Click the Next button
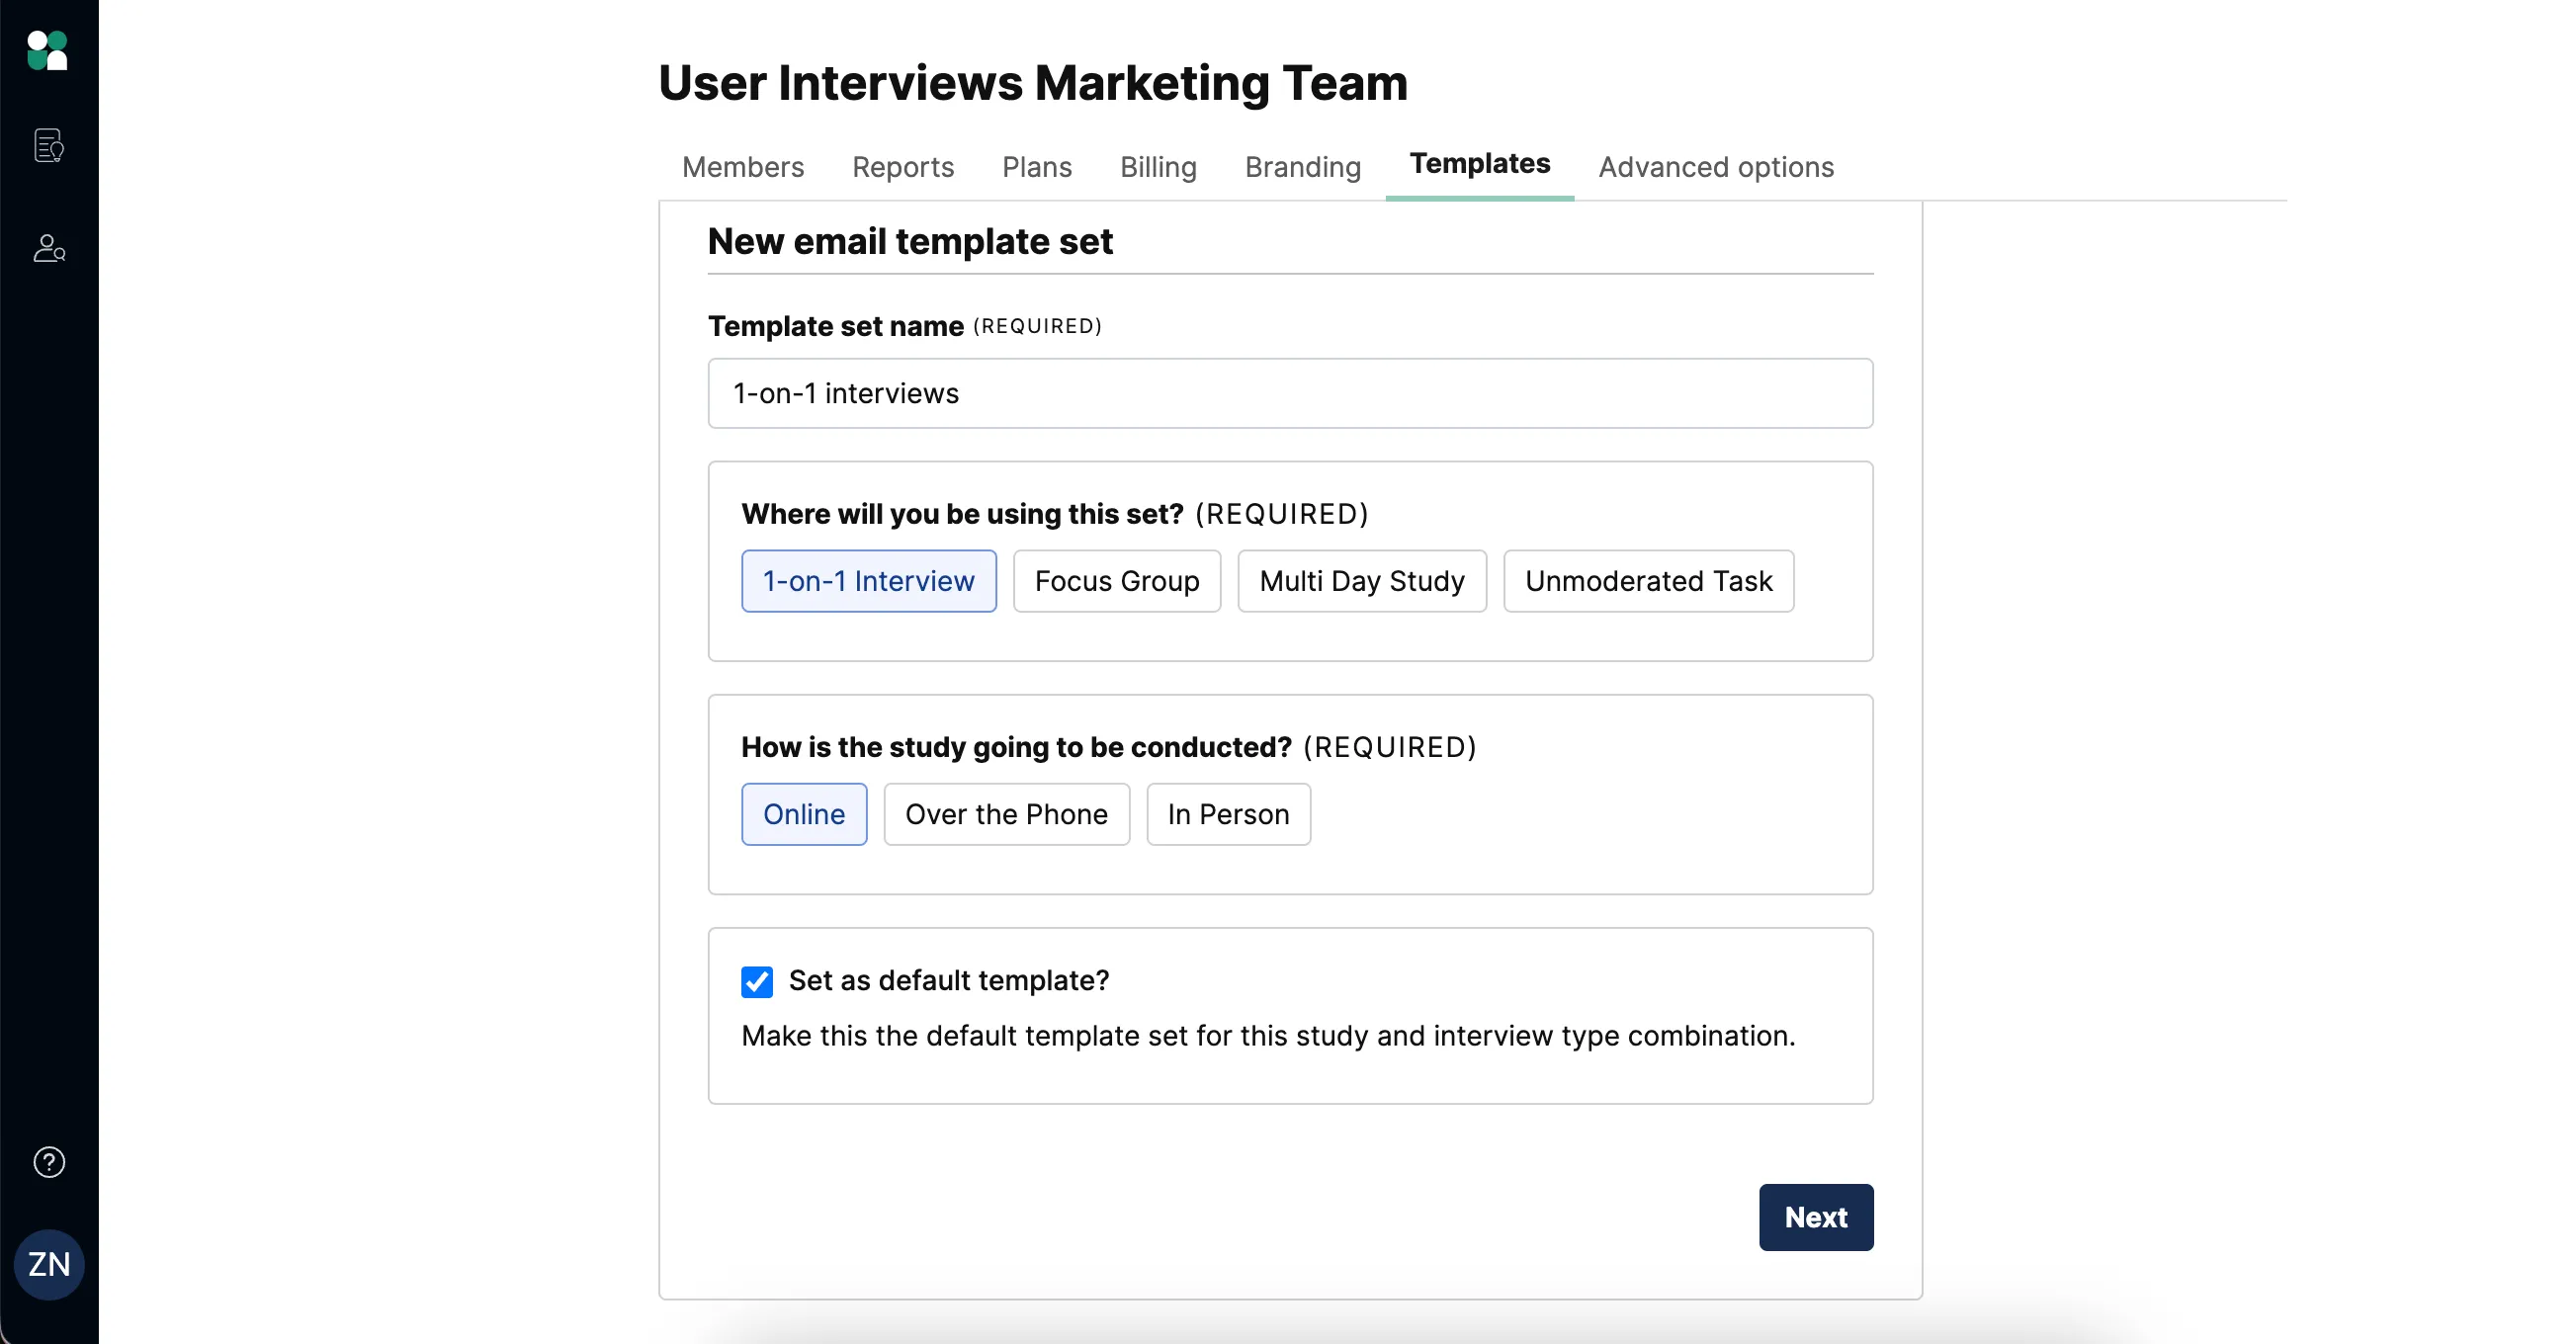Viewport: 2576px width, 1344px height. point(1815,1217)
